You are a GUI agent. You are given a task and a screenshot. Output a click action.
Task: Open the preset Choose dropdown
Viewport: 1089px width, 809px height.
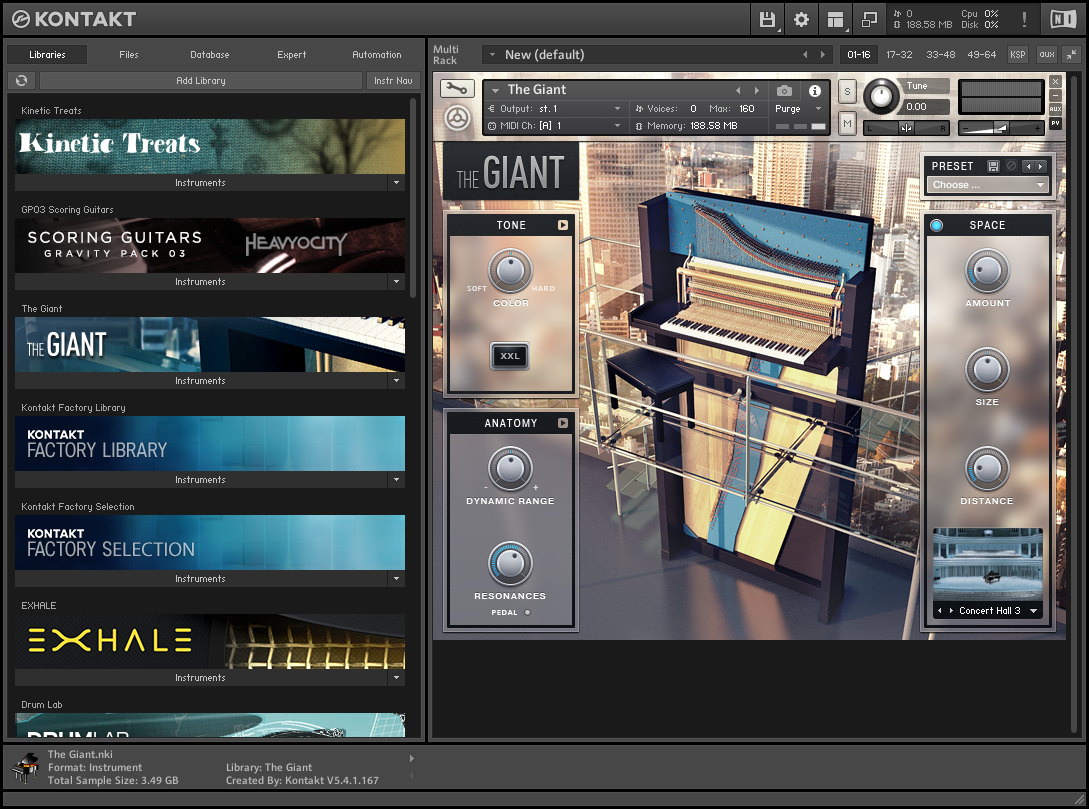(x=987, y=185)
